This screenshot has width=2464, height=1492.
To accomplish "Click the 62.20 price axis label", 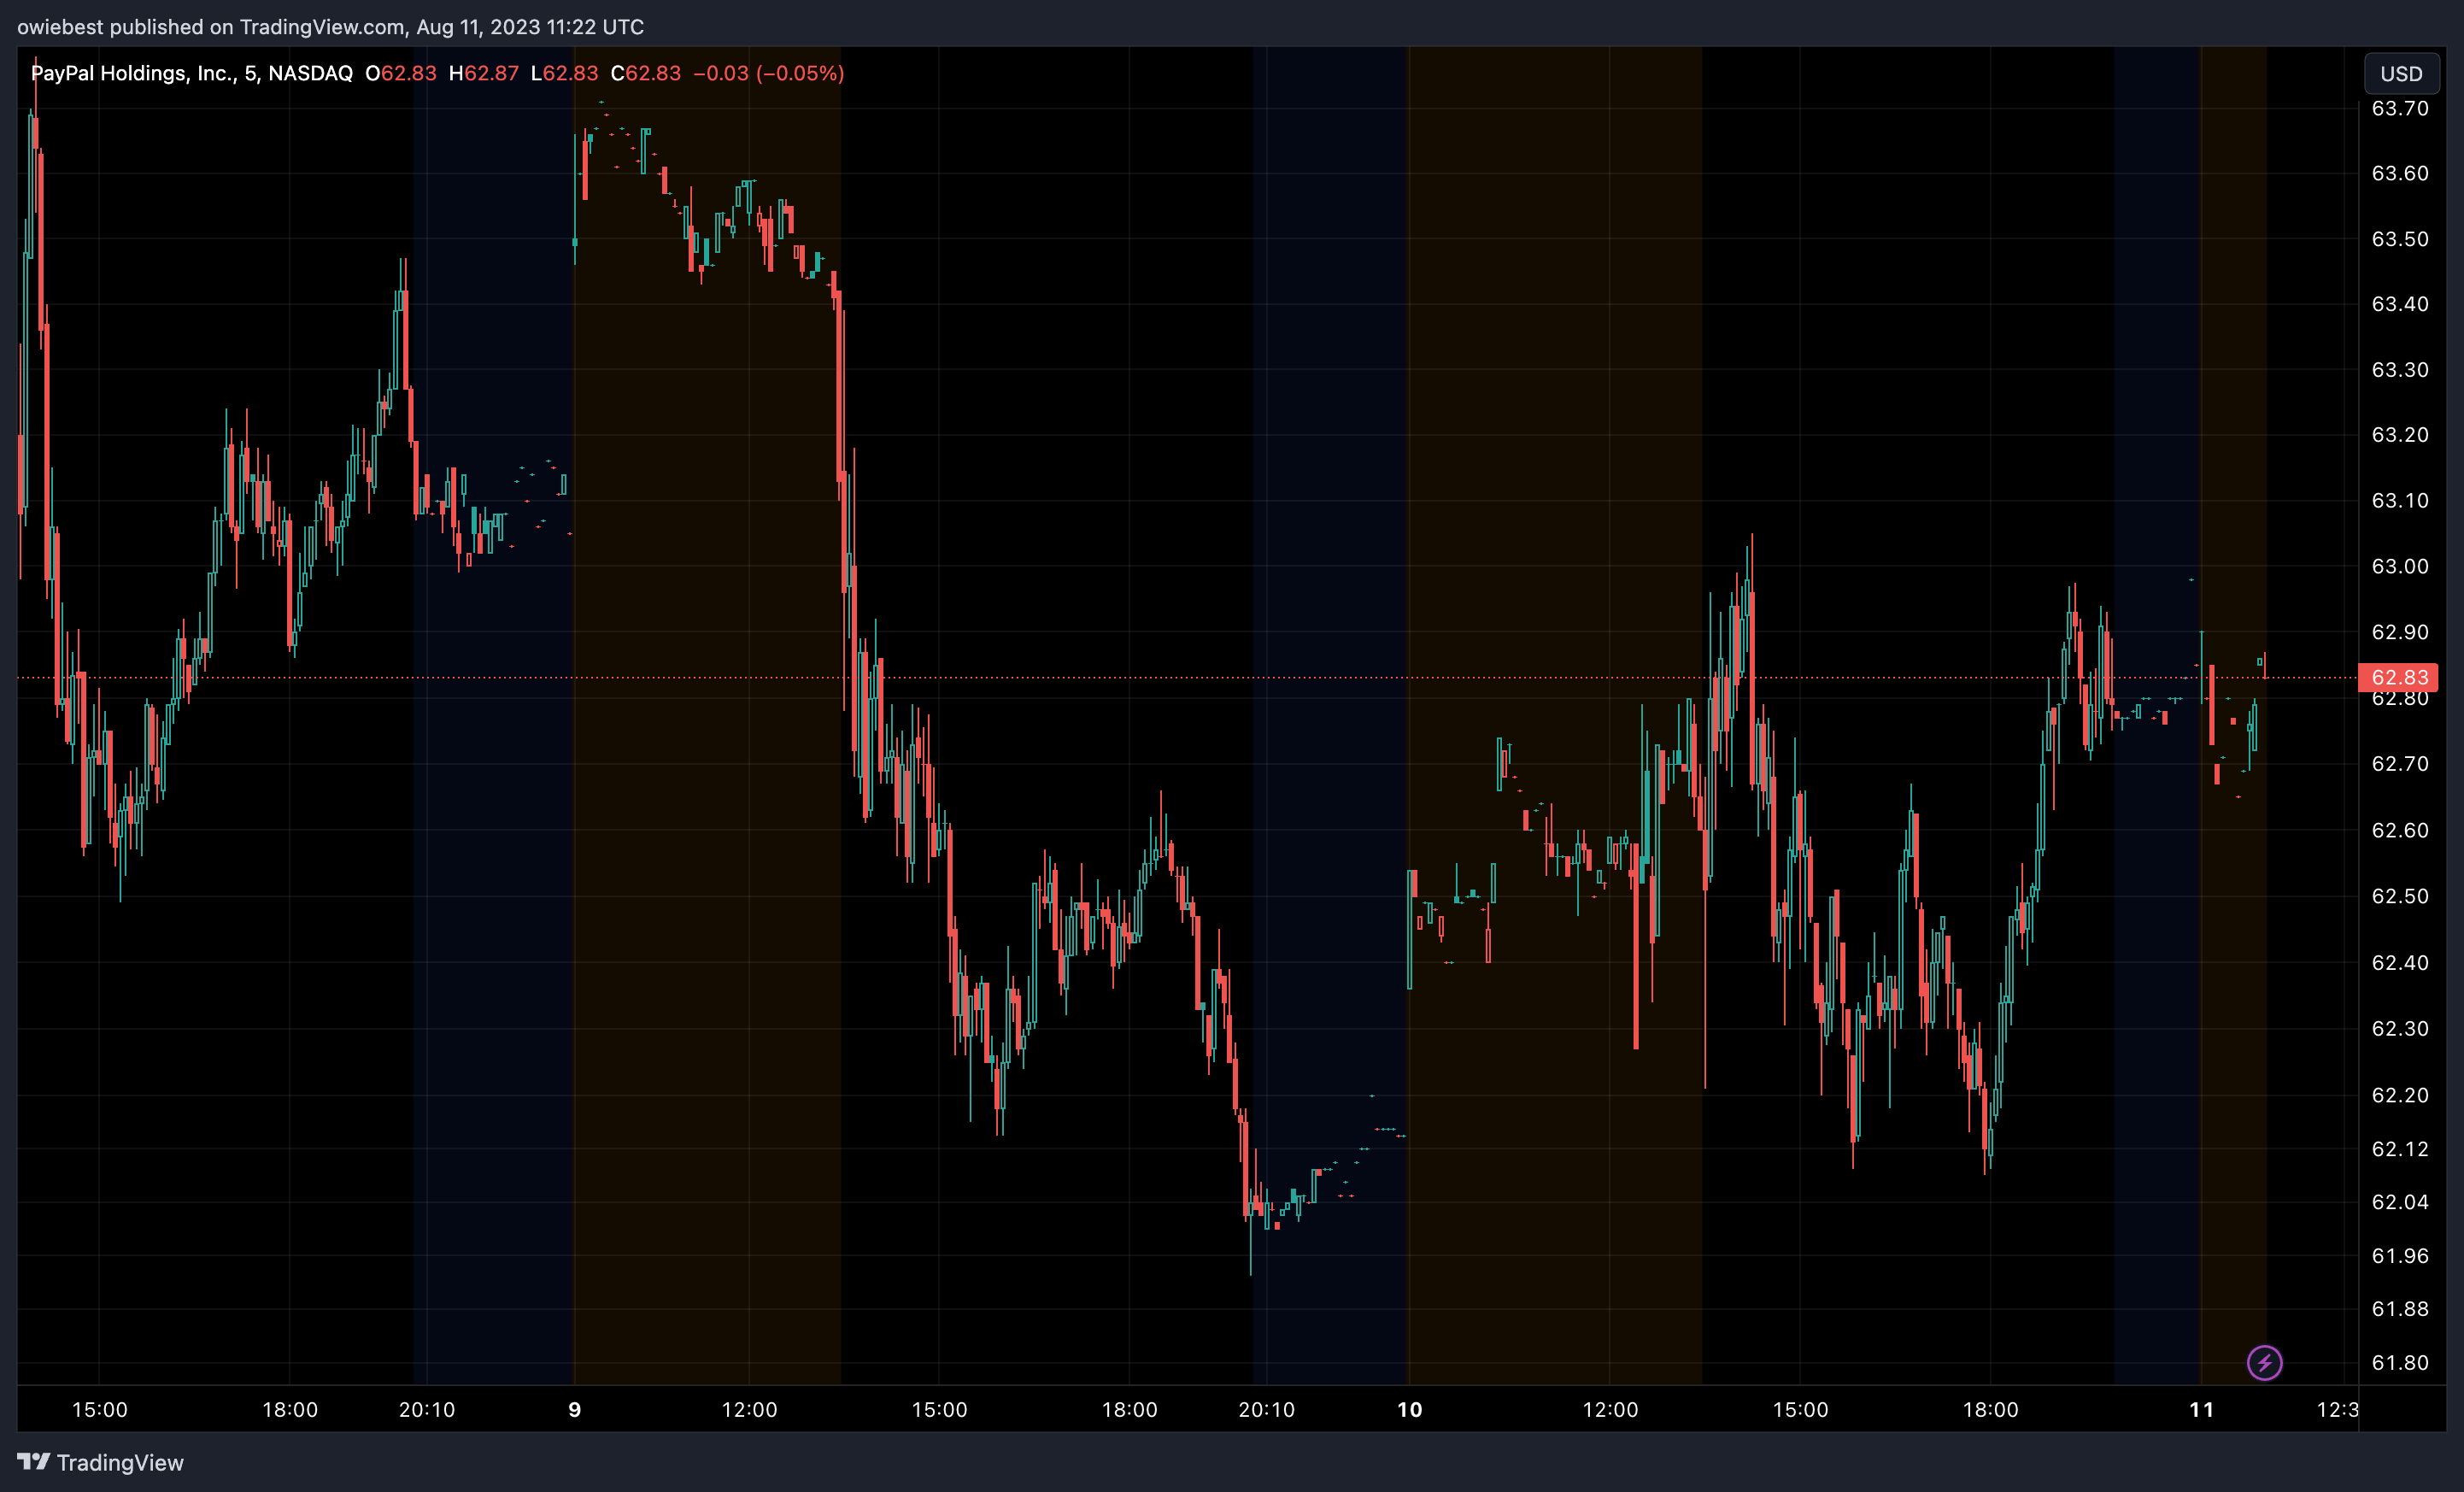I will 2400,1096.
